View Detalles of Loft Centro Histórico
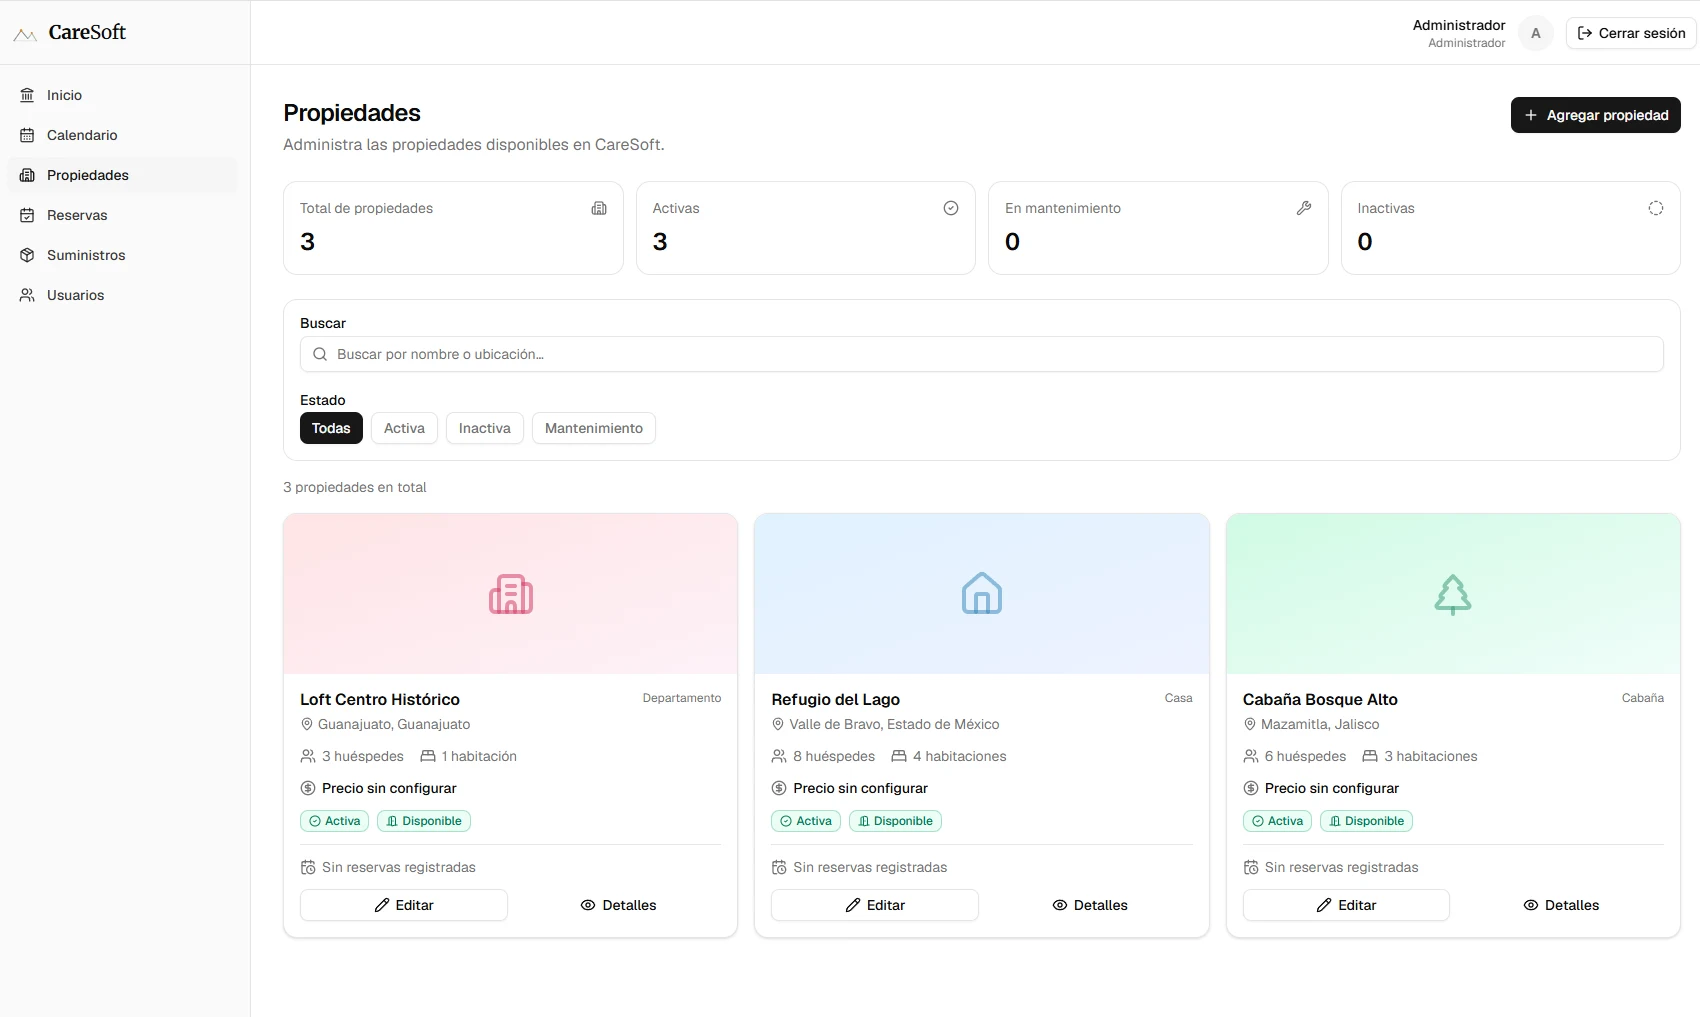The width and height of the screenshot is (1700, 1017). click(x=618, y=905)
